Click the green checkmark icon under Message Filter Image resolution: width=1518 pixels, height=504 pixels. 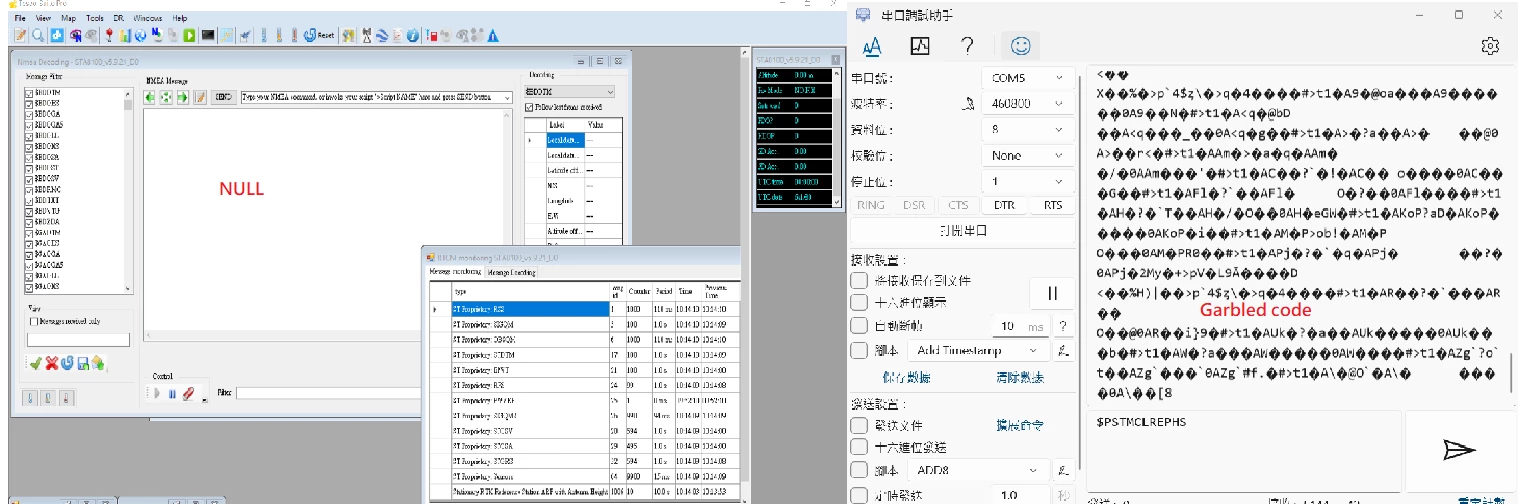click(x=35, y=363)
